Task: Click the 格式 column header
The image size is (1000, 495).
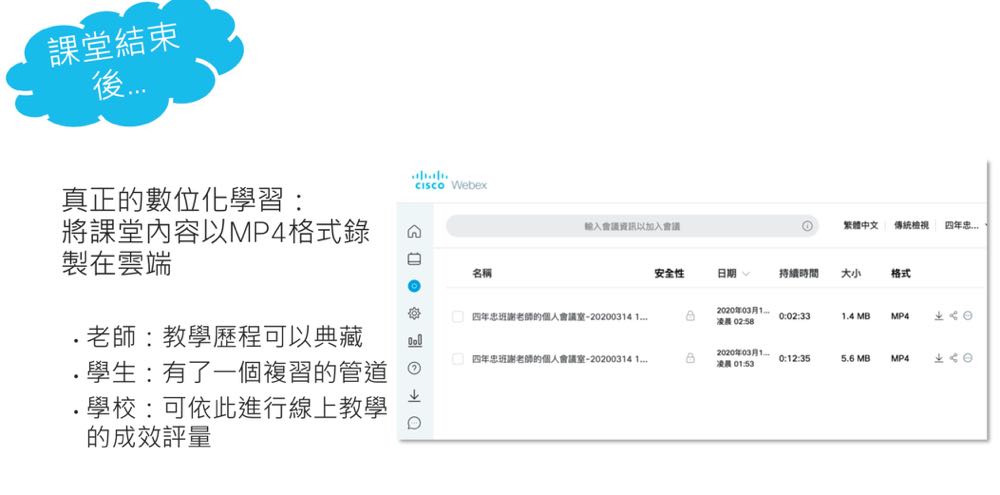Action: click(x=901, y=274)
